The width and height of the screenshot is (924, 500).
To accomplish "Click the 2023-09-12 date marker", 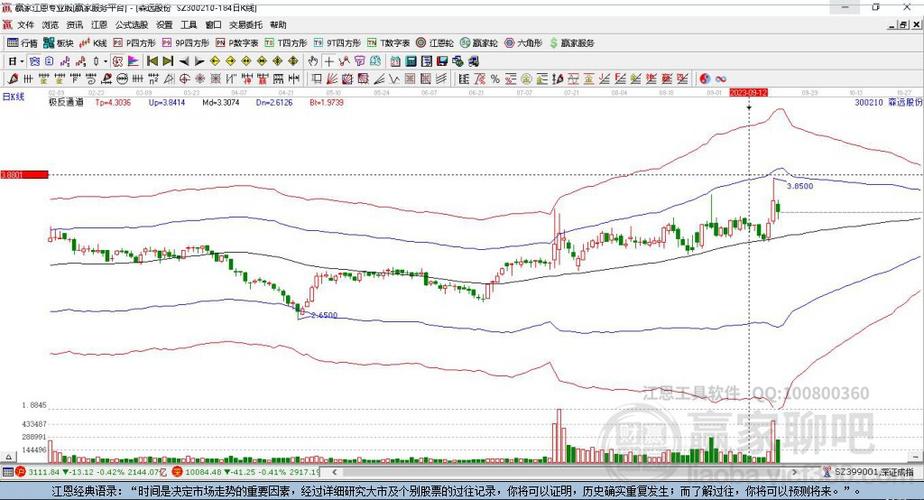I will 748,93.
